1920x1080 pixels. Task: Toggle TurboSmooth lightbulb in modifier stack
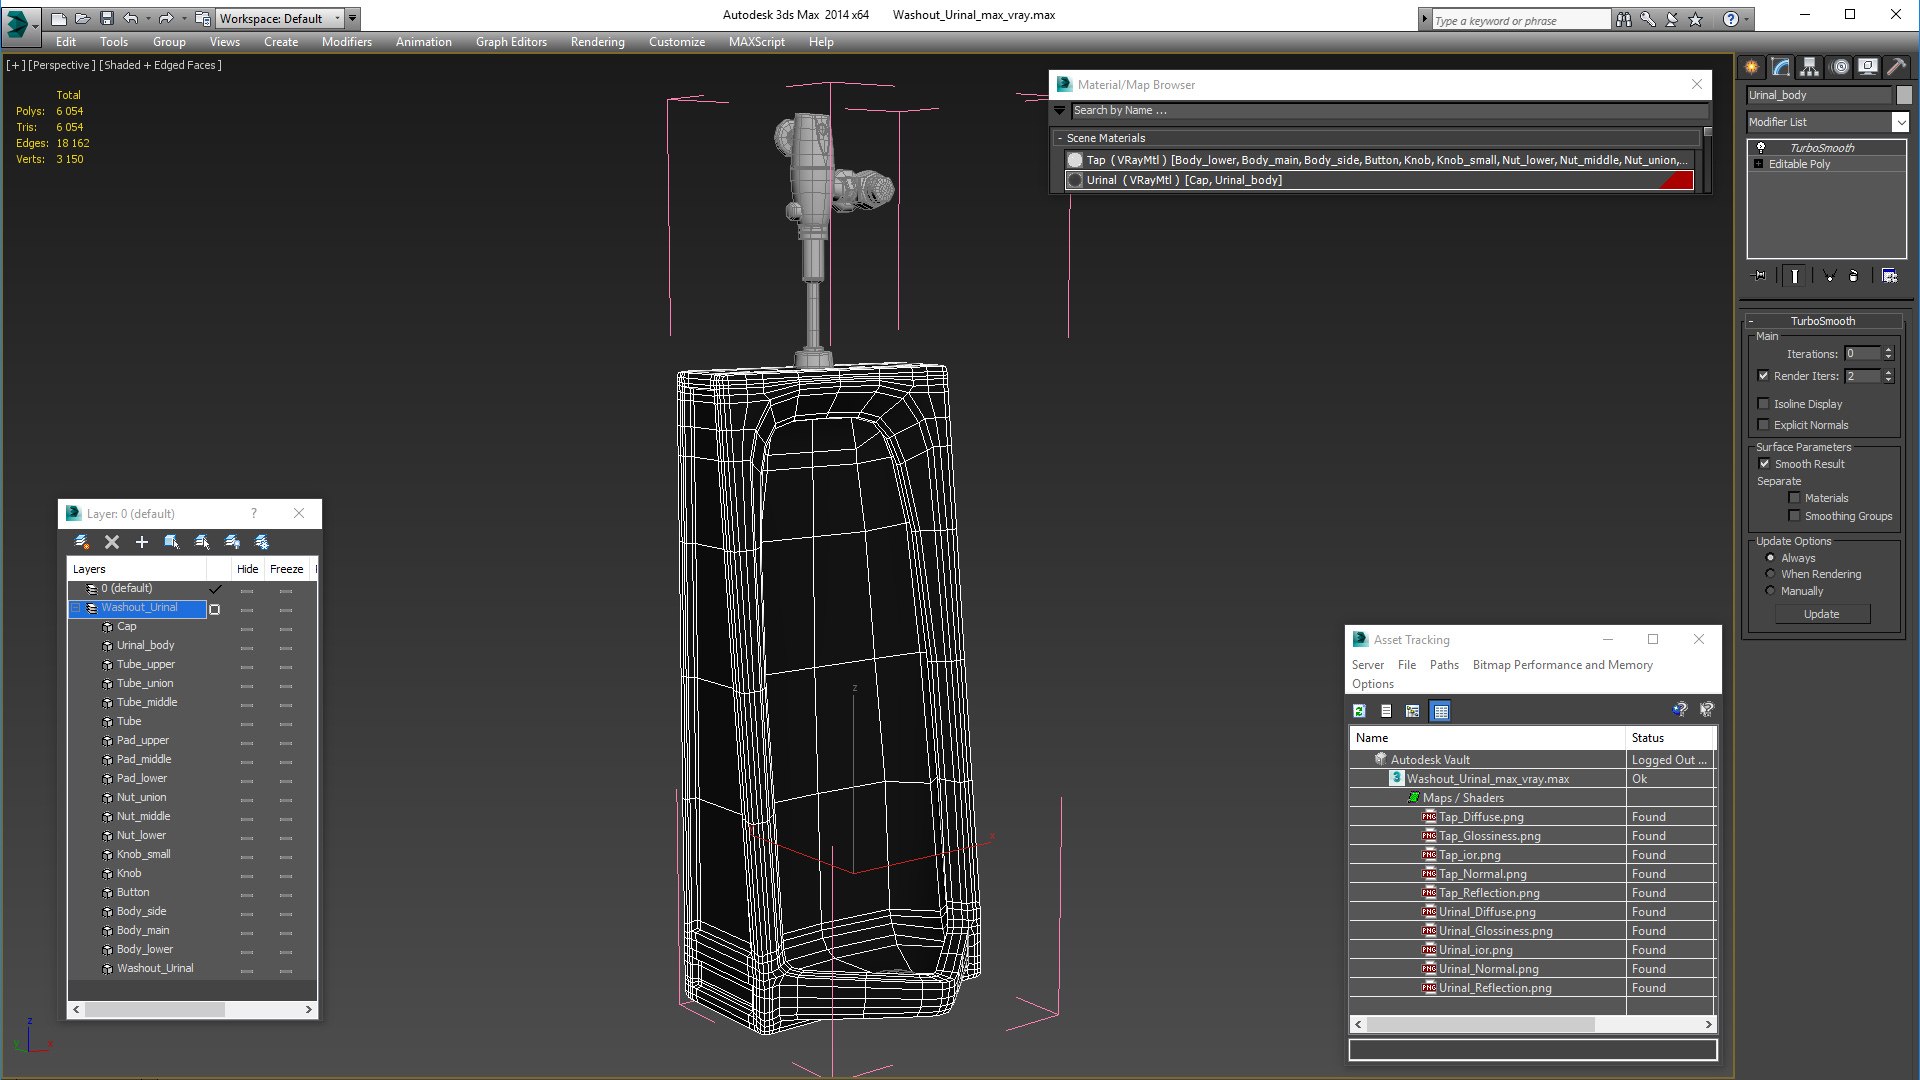click(x=1761, y=147)
